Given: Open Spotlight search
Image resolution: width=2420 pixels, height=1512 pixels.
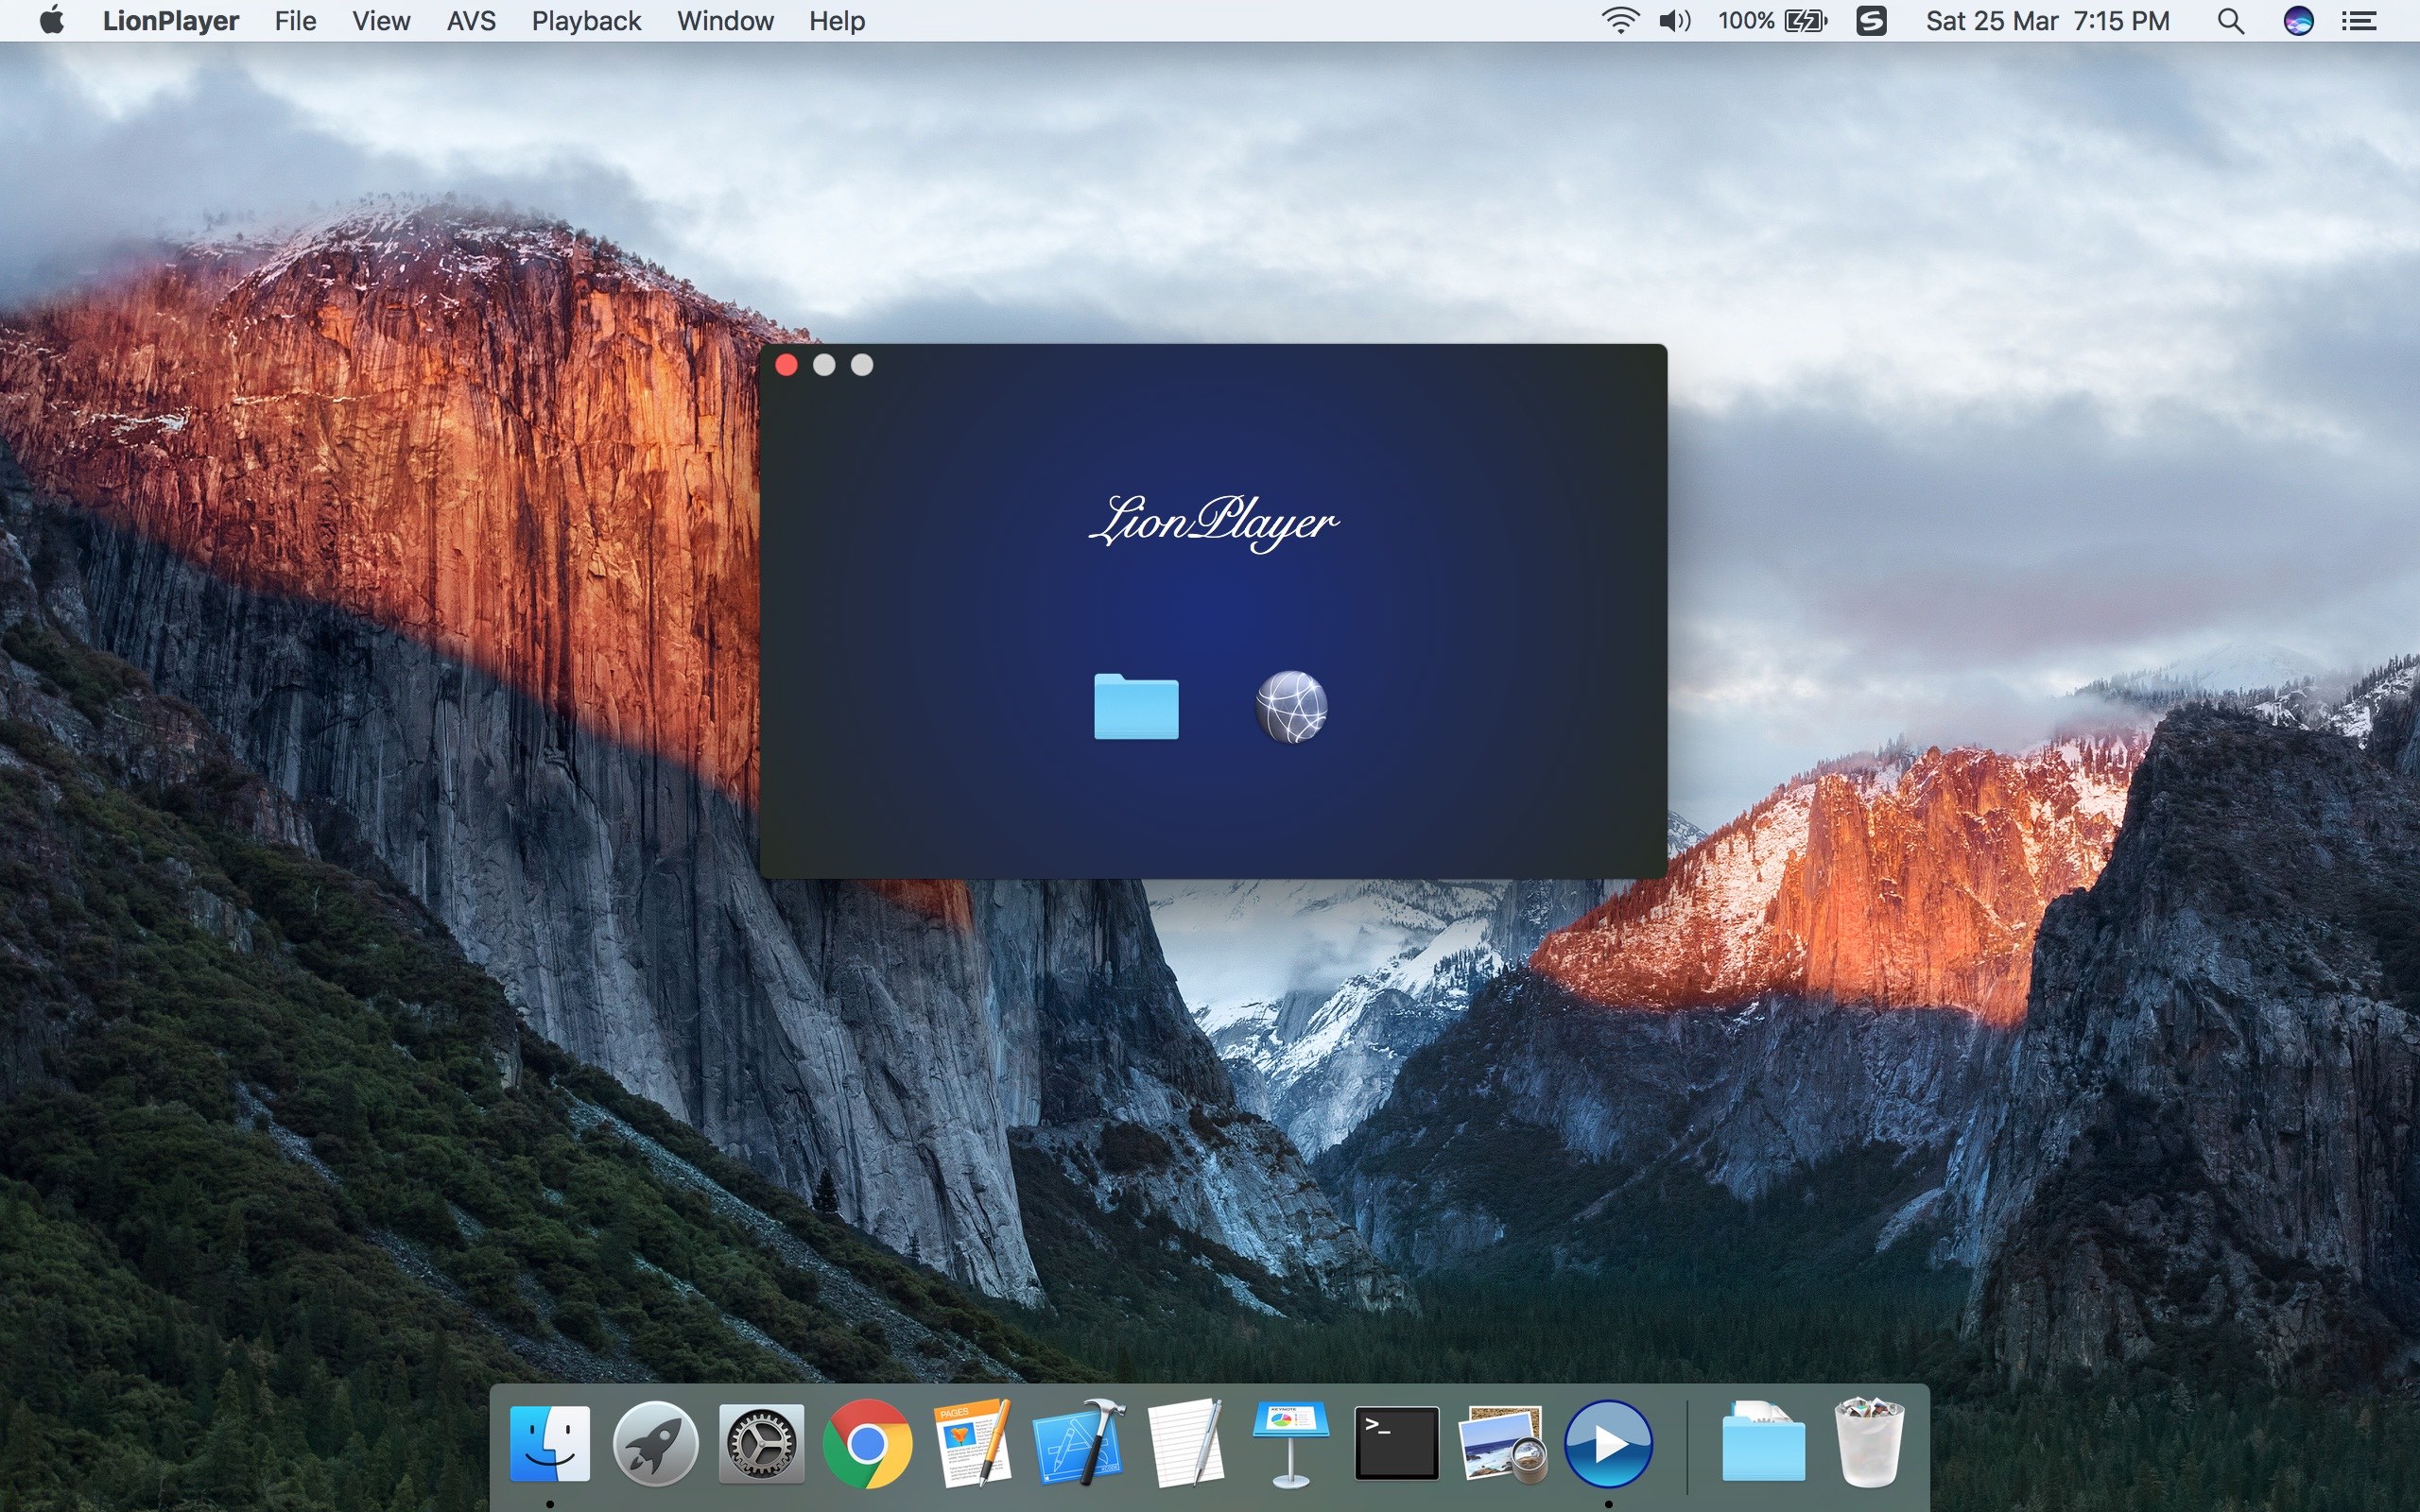Looking at the screenshot, I should coord(2229,20).
